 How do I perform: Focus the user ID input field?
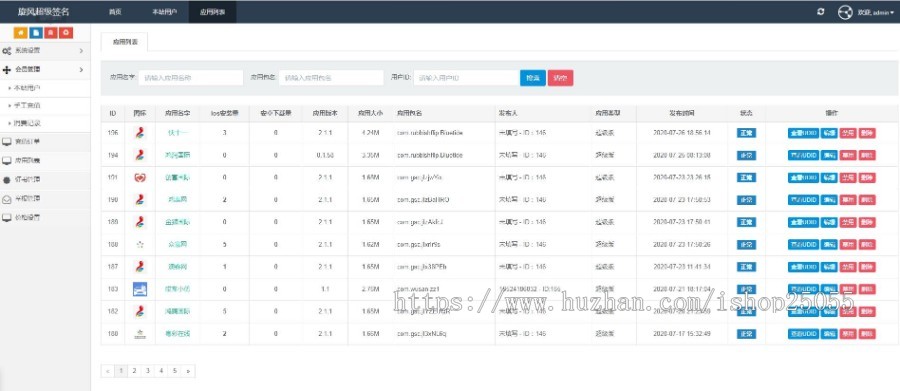tap(466, 78)
